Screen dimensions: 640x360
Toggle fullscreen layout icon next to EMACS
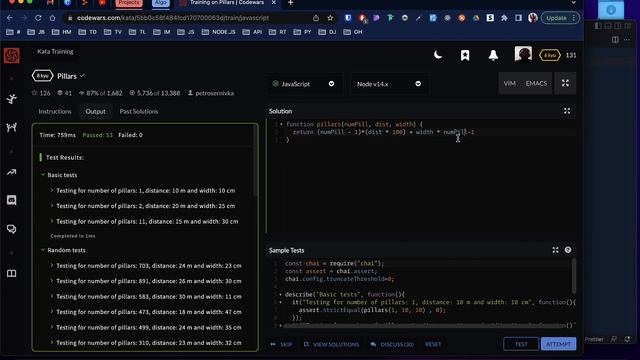[565, 83]
